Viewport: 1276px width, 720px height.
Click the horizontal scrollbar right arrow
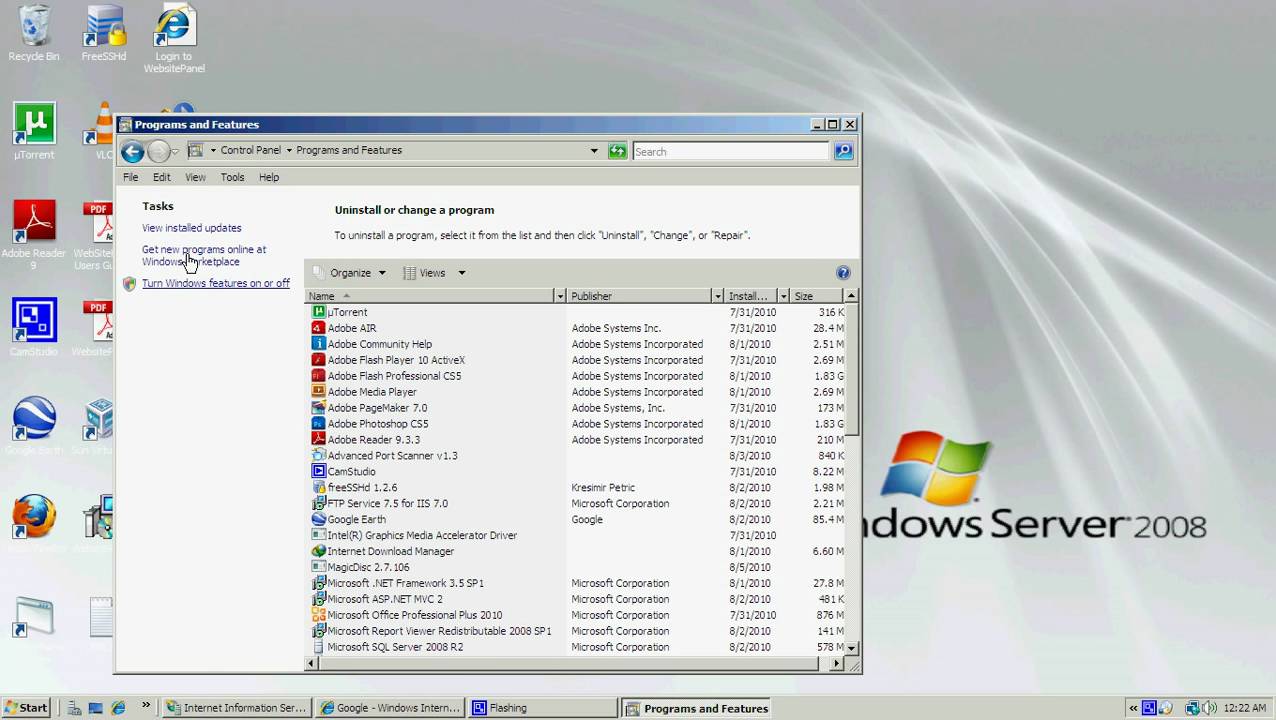[837, 663]
